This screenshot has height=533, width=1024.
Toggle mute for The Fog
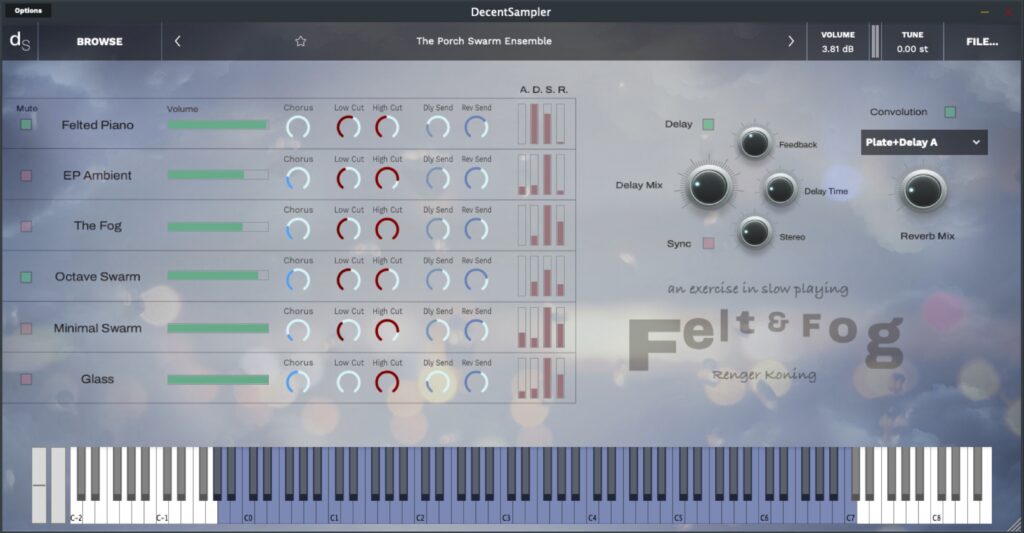(x=26, y=226)
